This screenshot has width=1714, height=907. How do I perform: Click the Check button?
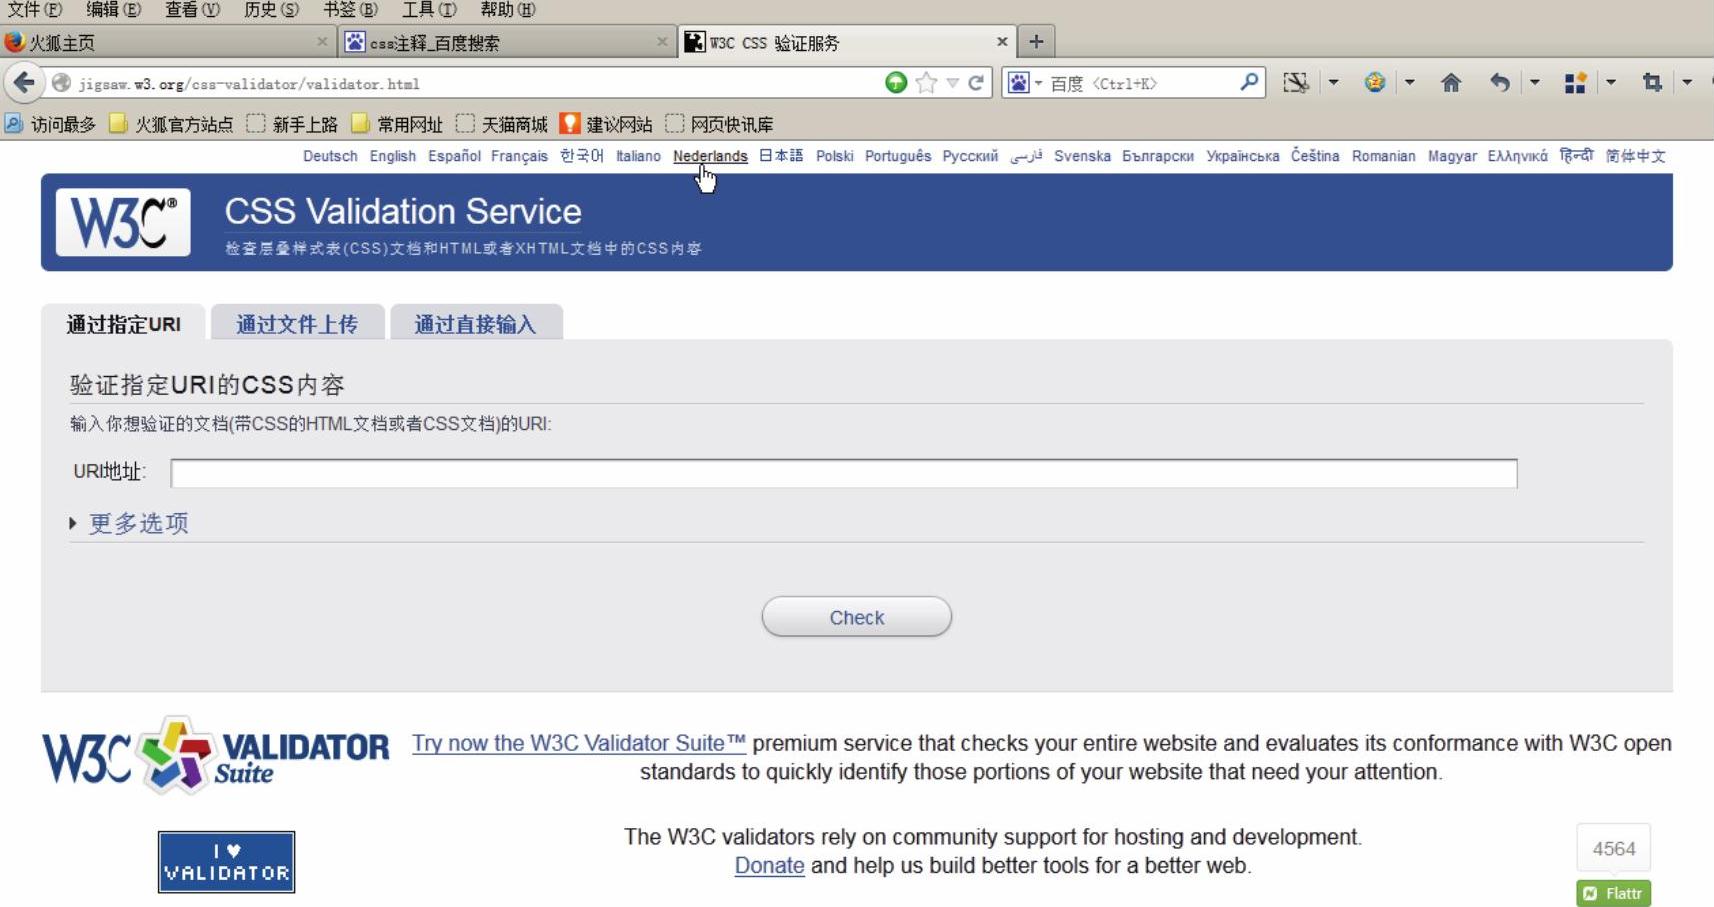click(x=857, y=617)
